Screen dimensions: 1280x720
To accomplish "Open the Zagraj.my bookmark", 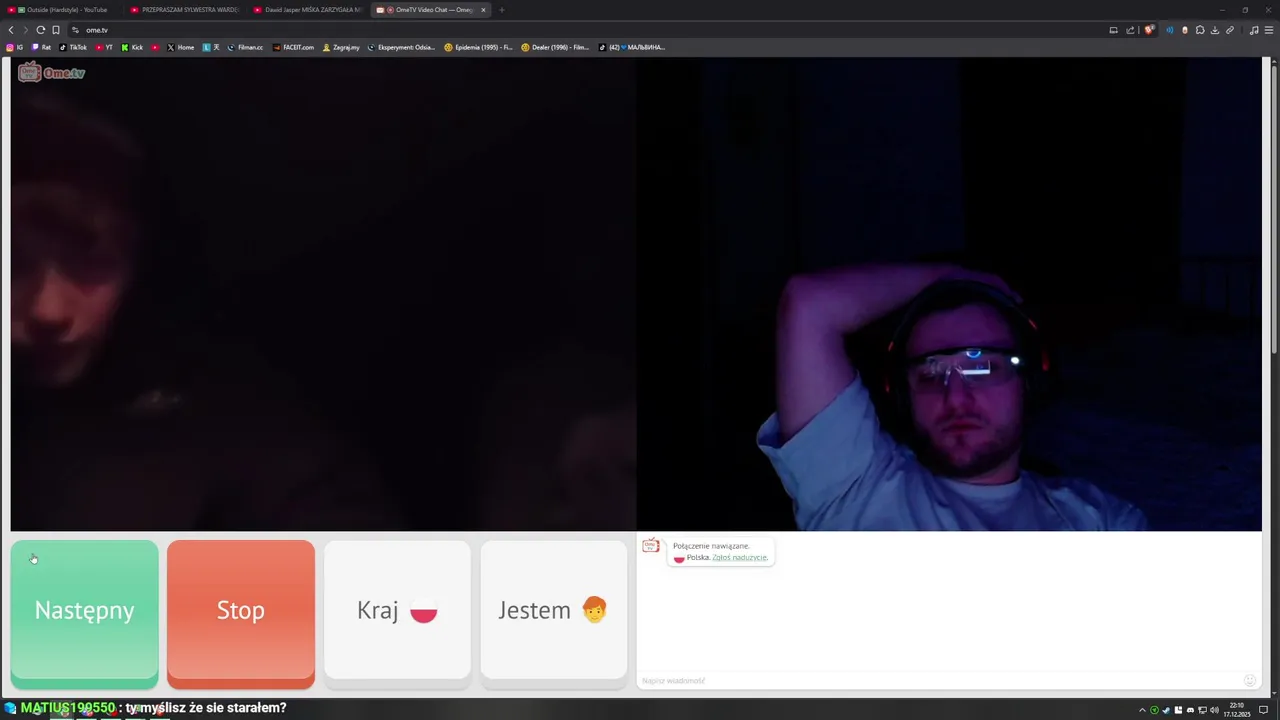I will pos(341,47).
